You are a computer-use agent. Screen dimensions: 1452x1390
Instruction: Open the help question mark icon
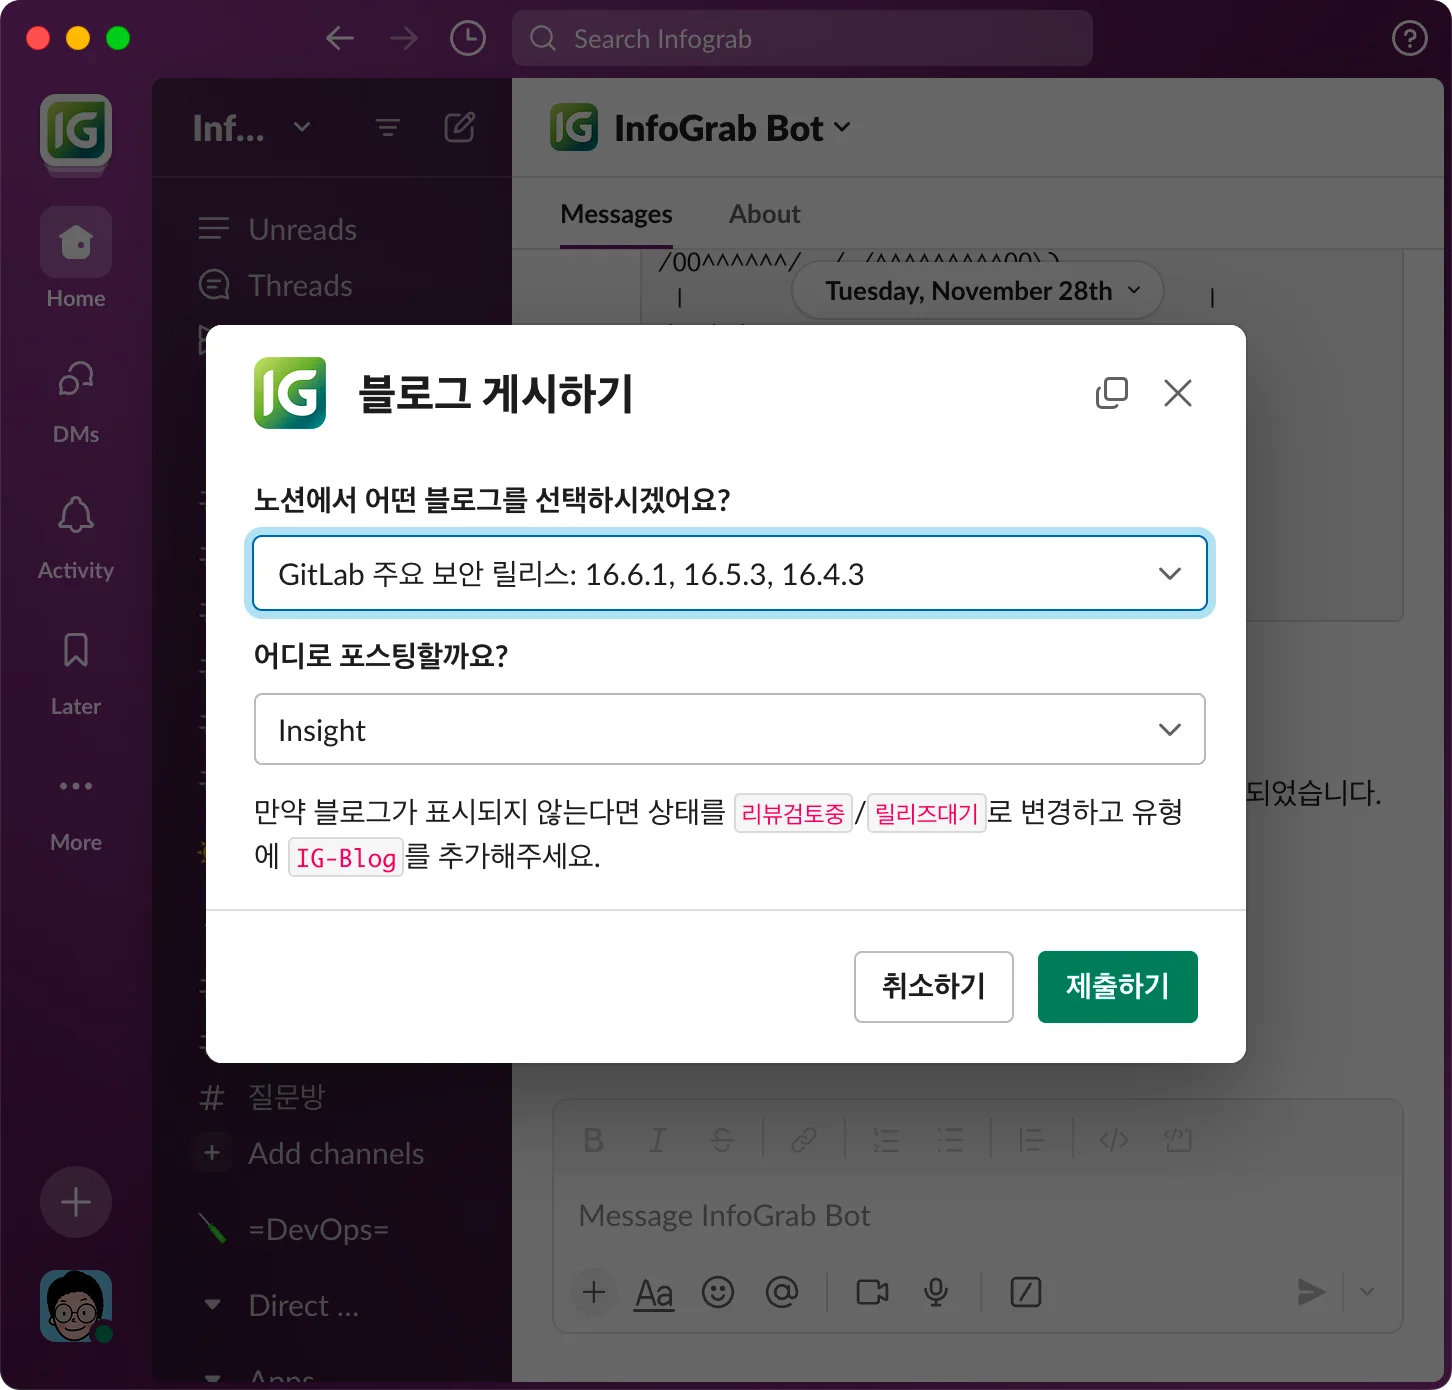tap(1409, 39)
